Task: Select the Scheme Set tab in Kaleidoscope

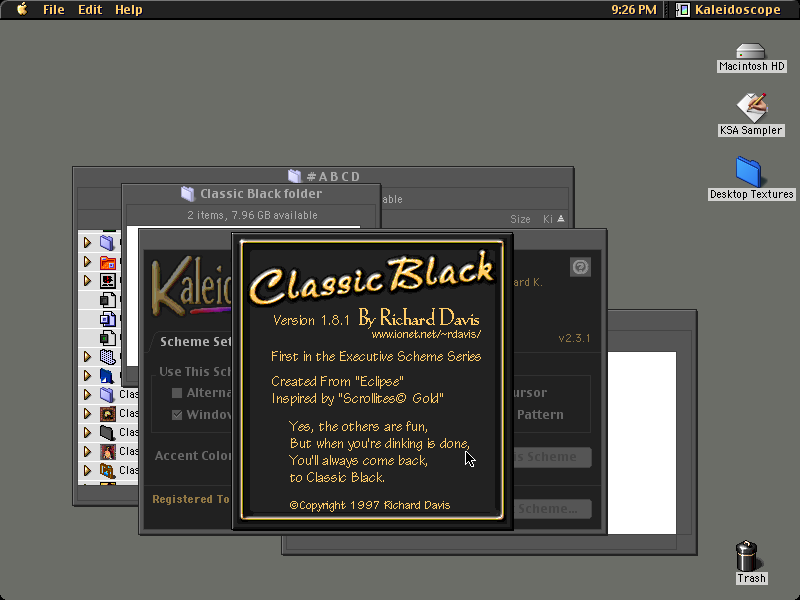Action: [x=194, y=342]
